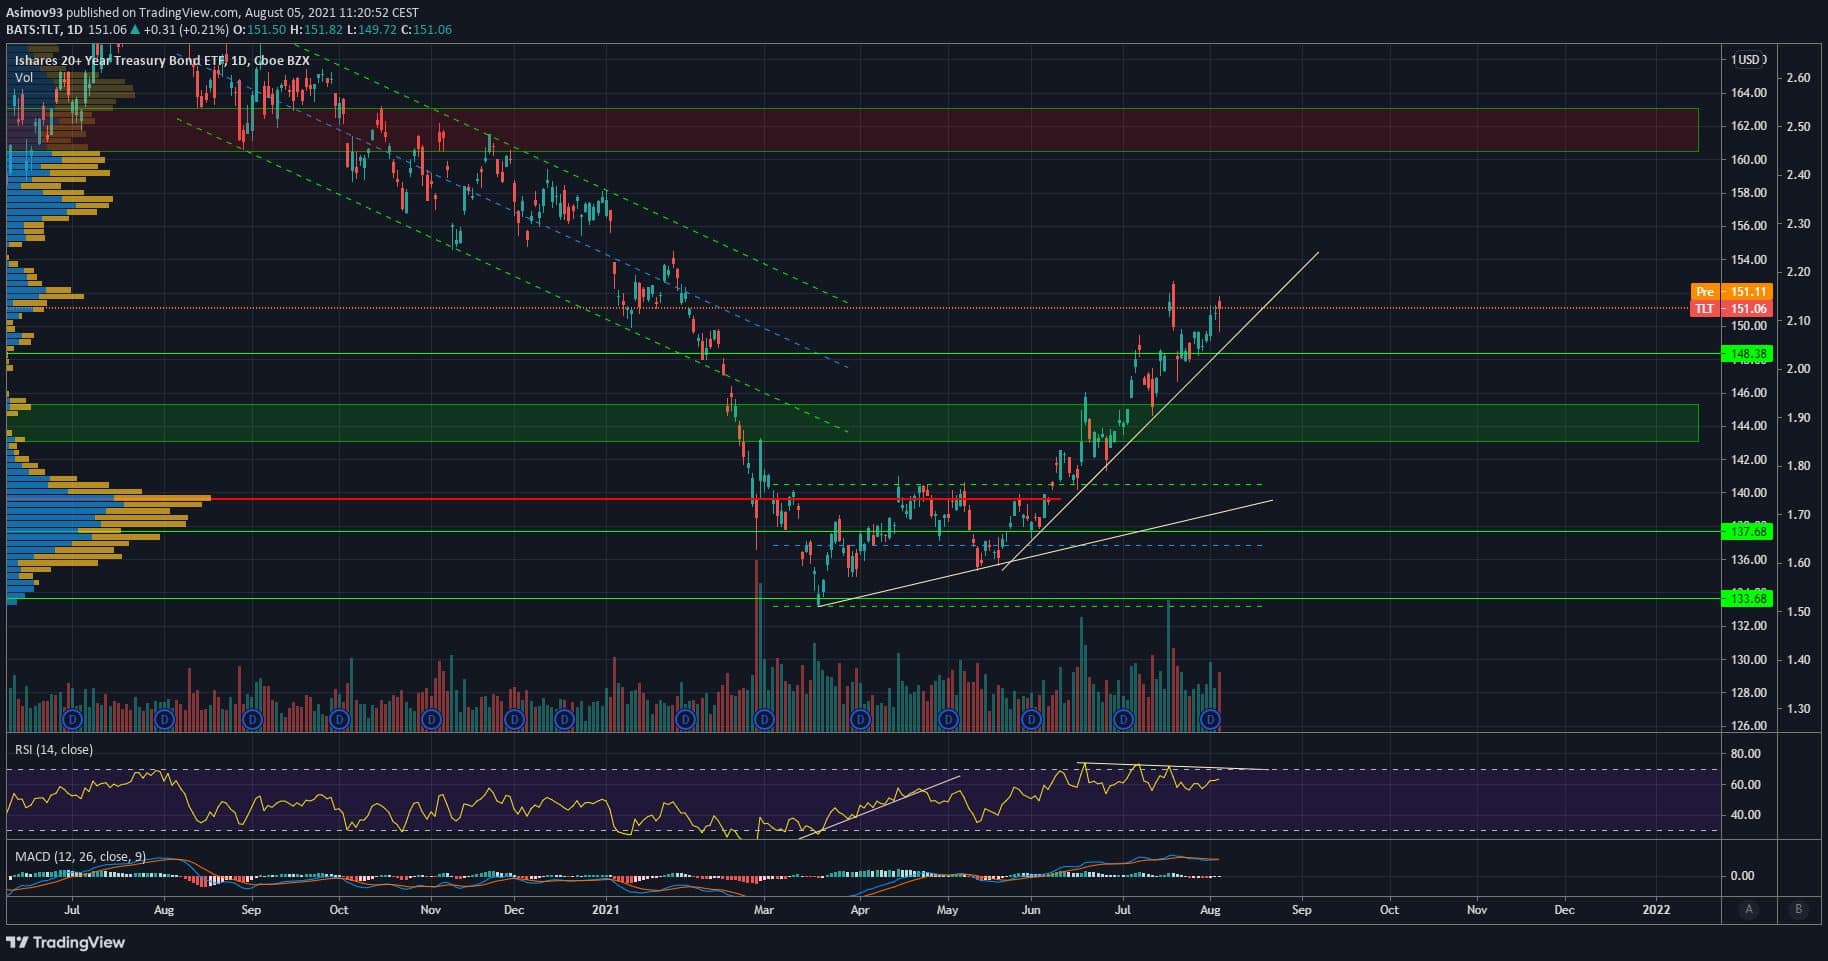Click the dividend marker just before the 2021 label
The width and height of the screenshot is (1828, 961).
click(x=565, y=719)
